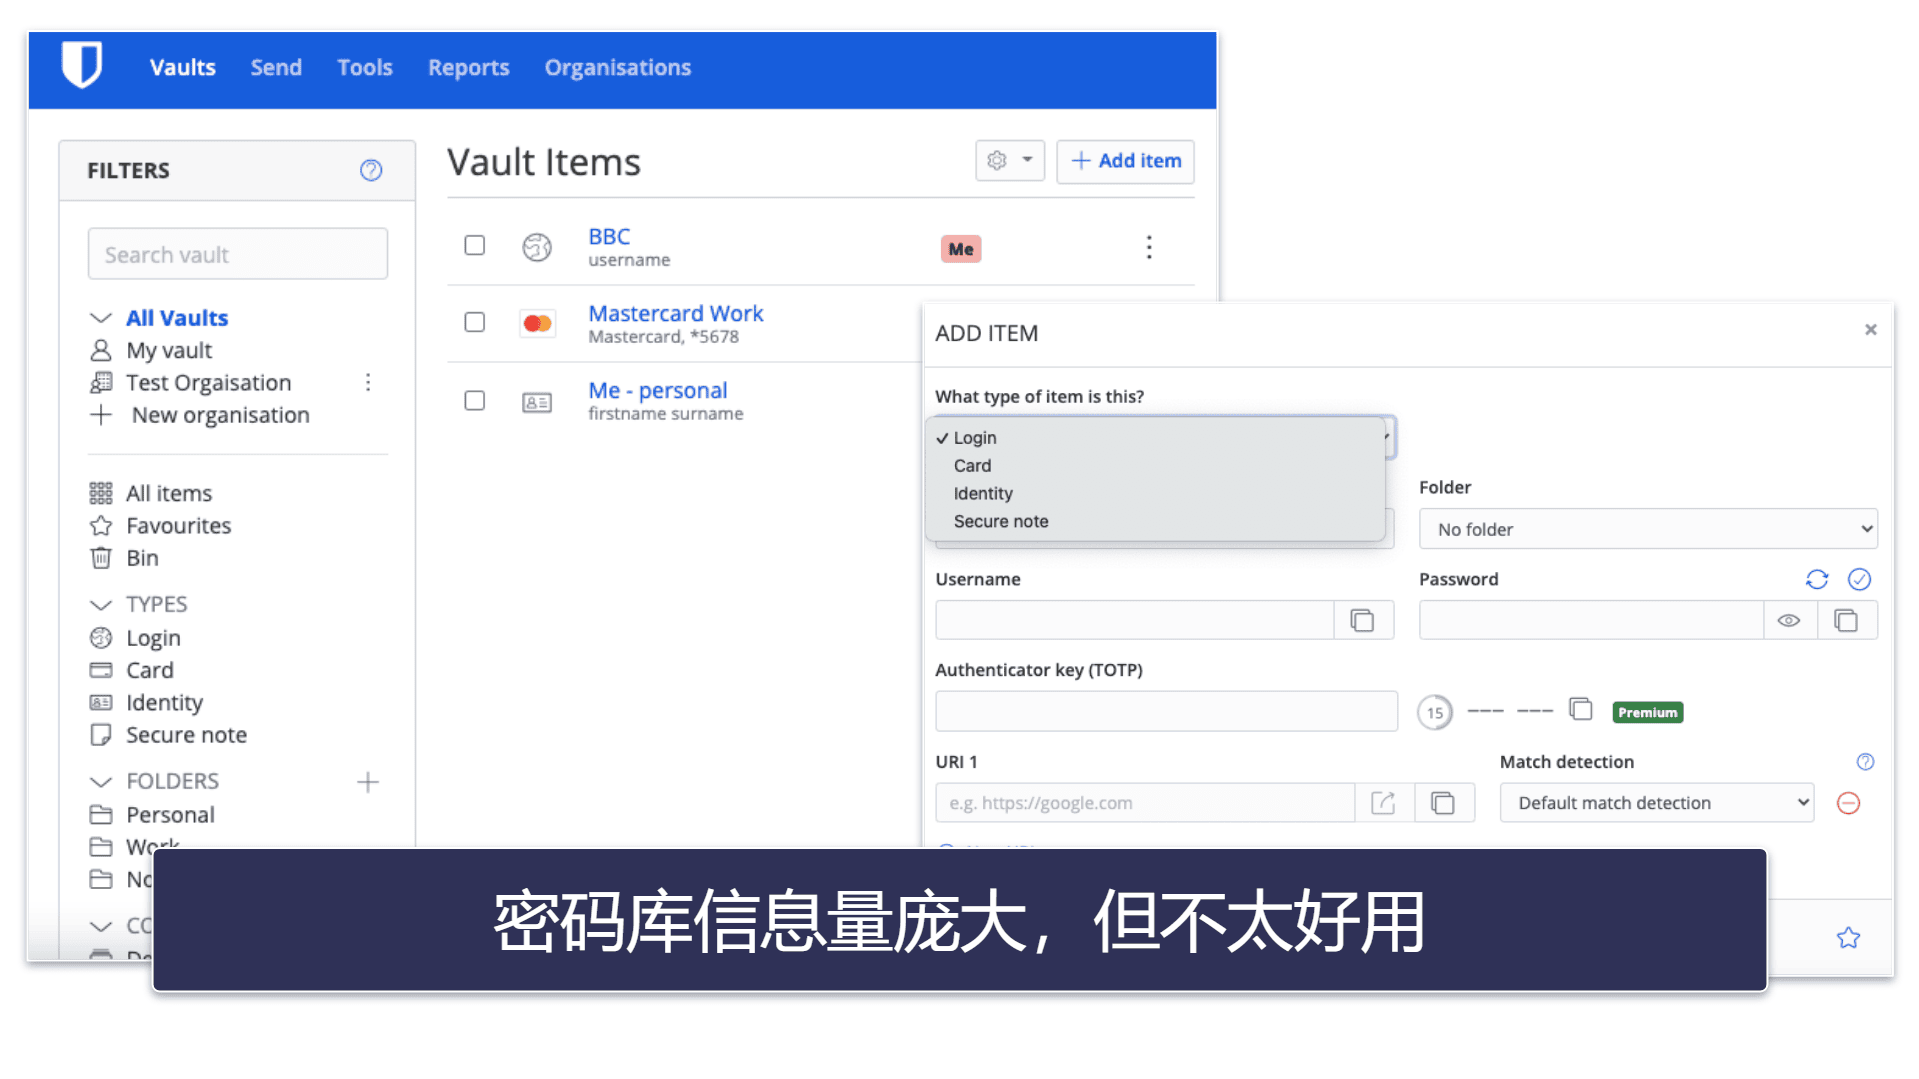Image resolution: width=1919 pixels, height=1079 pixels.
Task: Select Test Orgaisation vault filter
Action: coord(209,383)
